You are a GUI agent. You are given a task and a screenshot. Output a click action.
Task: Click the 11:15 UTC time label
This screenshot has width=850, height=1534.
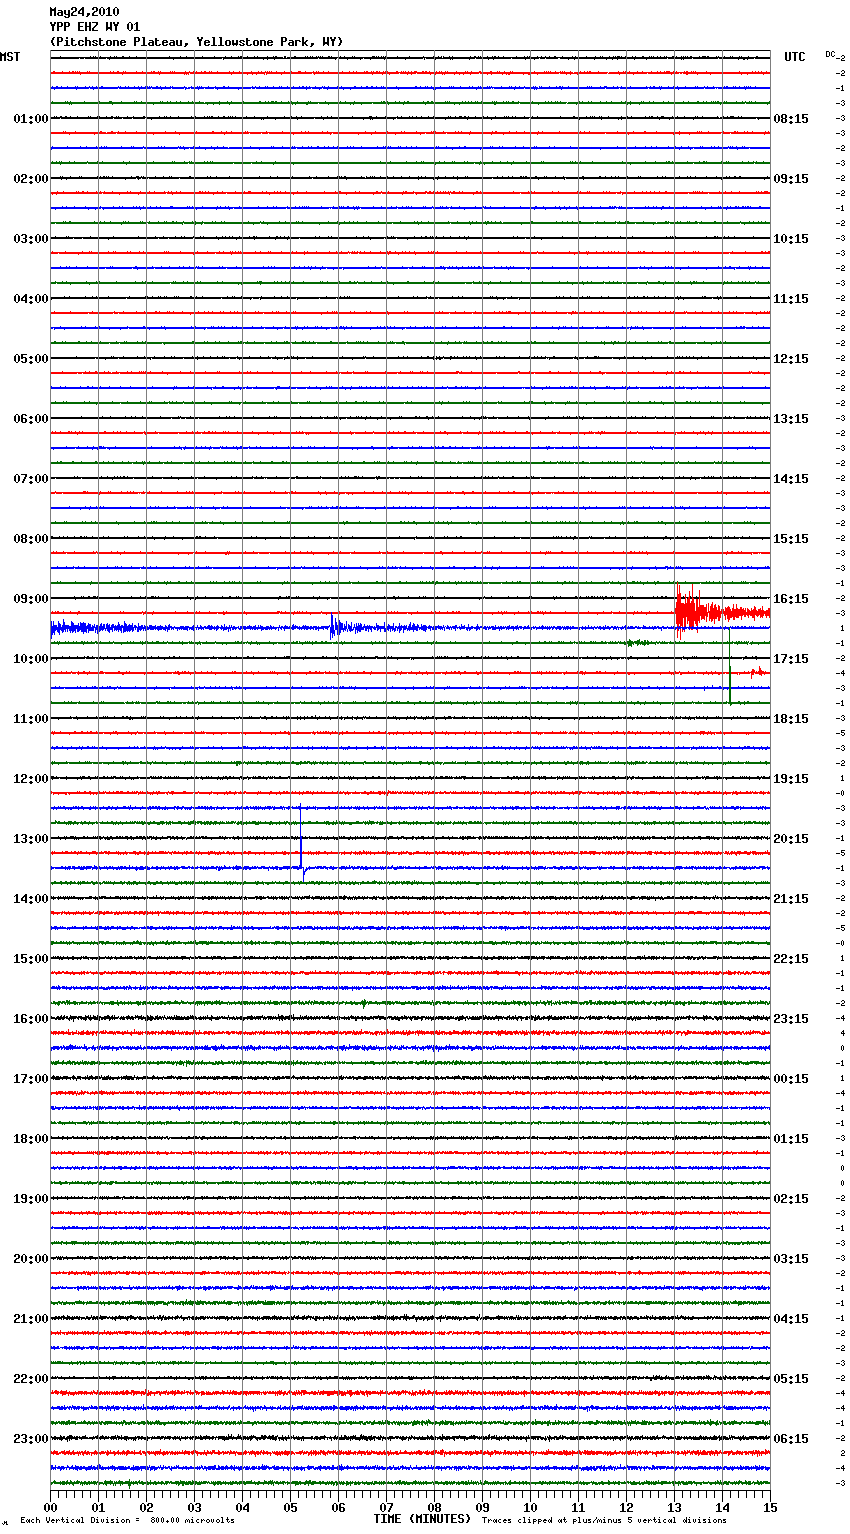point(791,299)
